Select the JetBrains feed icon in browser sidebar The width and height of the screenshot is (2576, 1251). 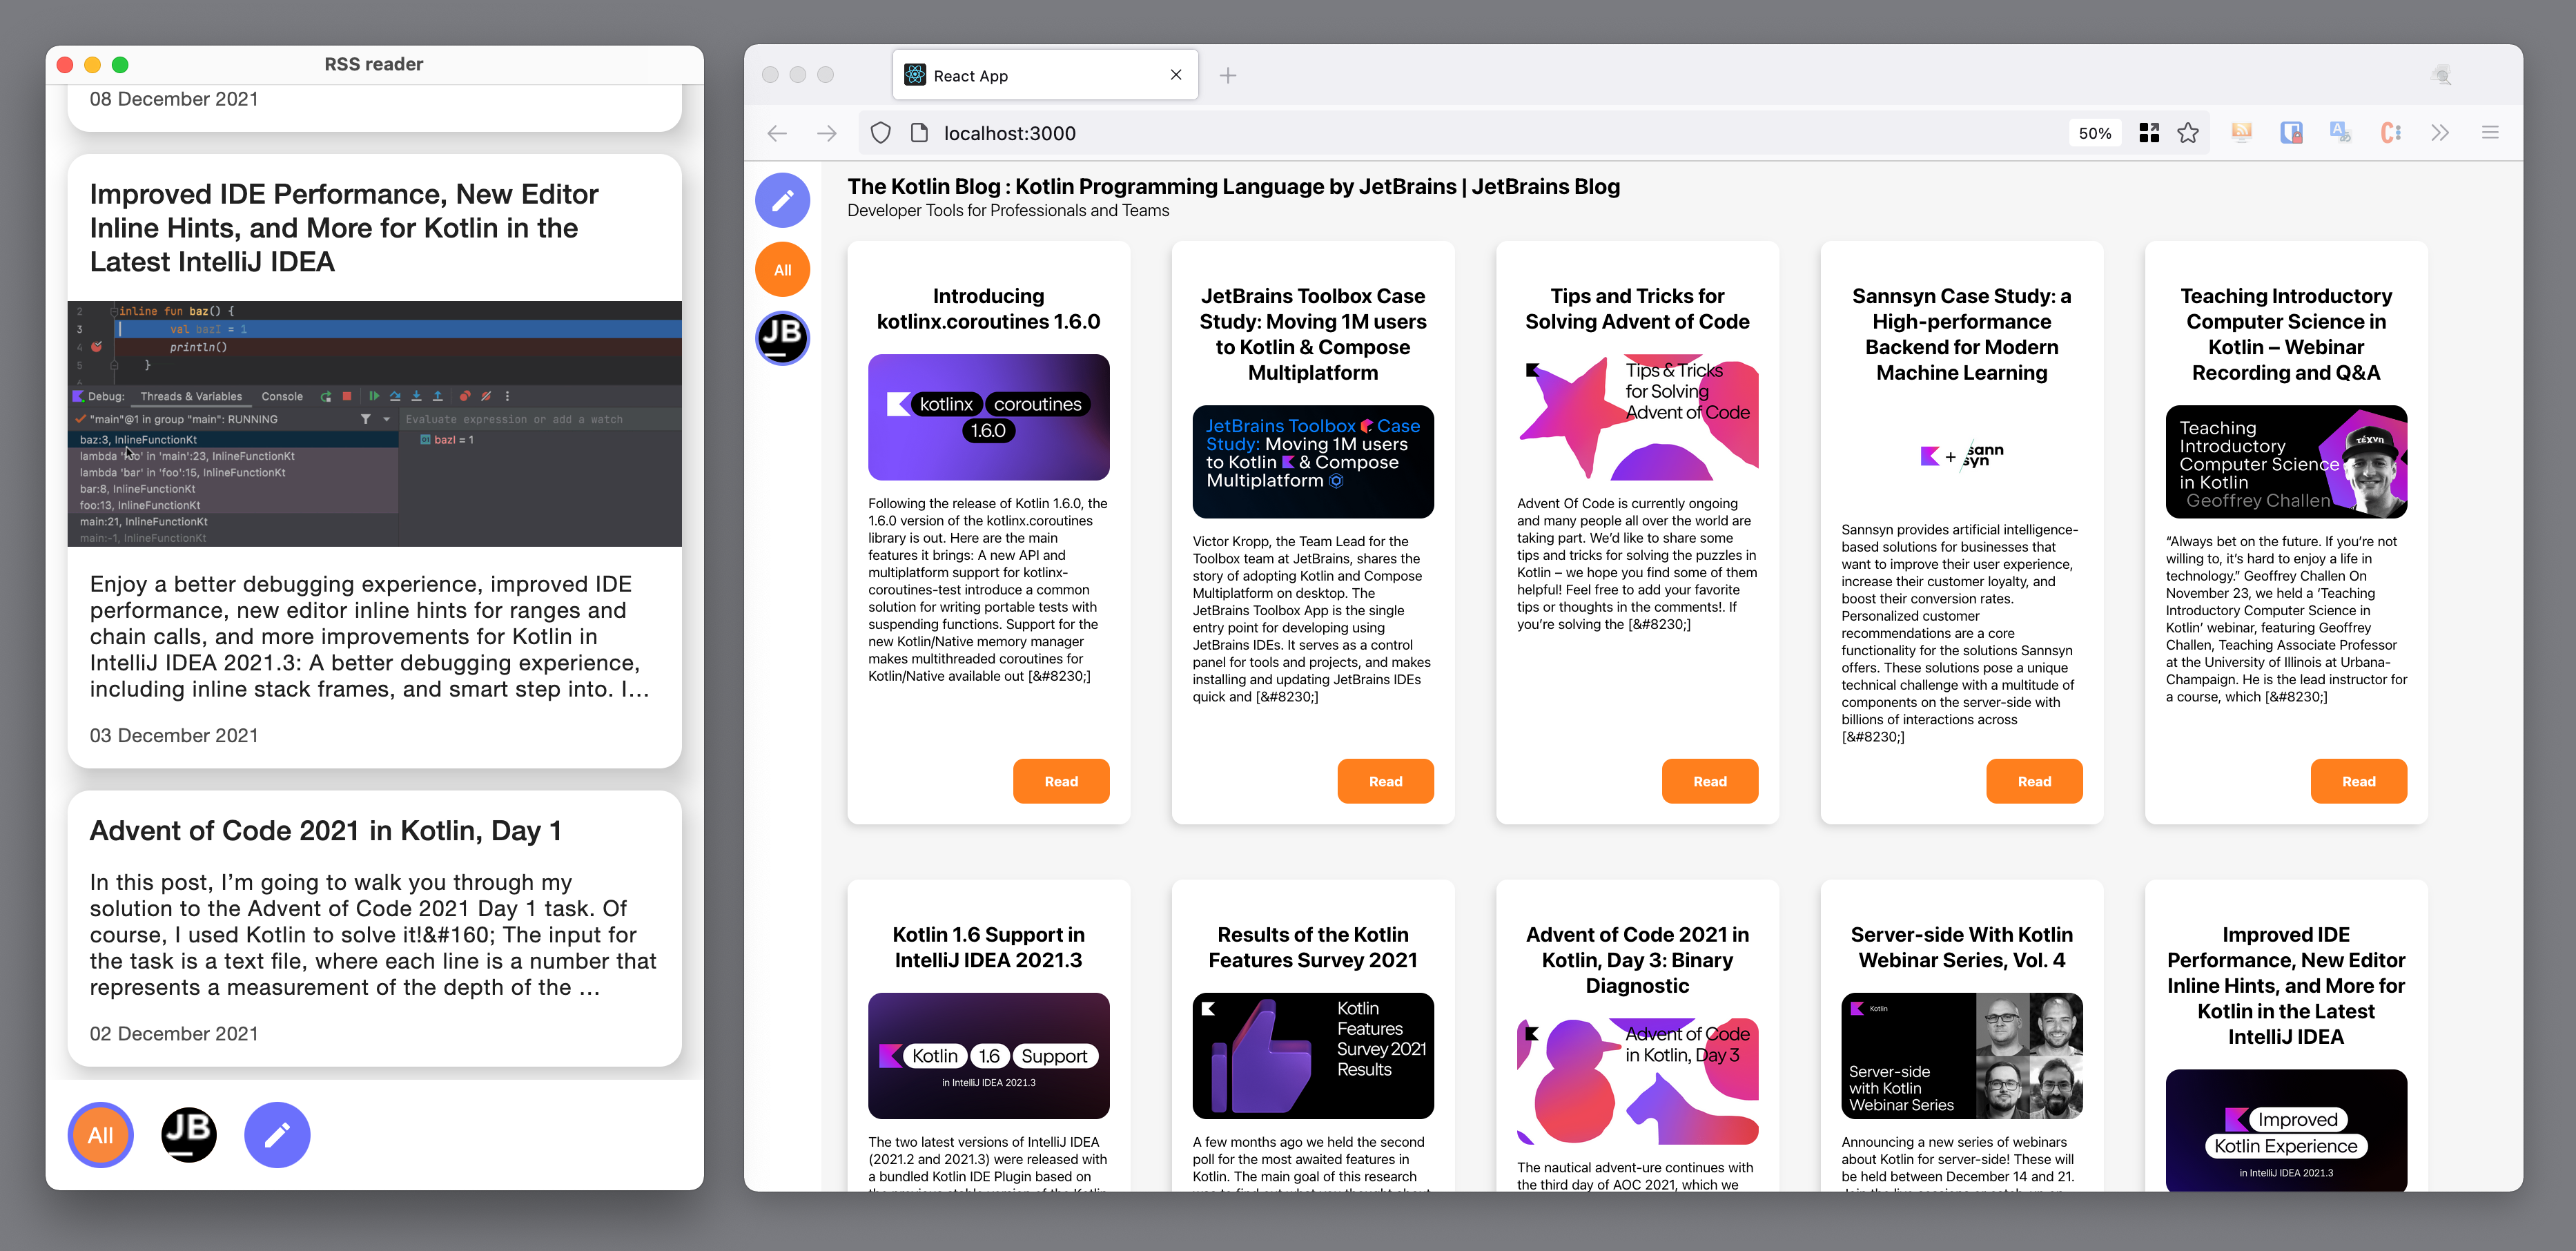tap(782, 338)
